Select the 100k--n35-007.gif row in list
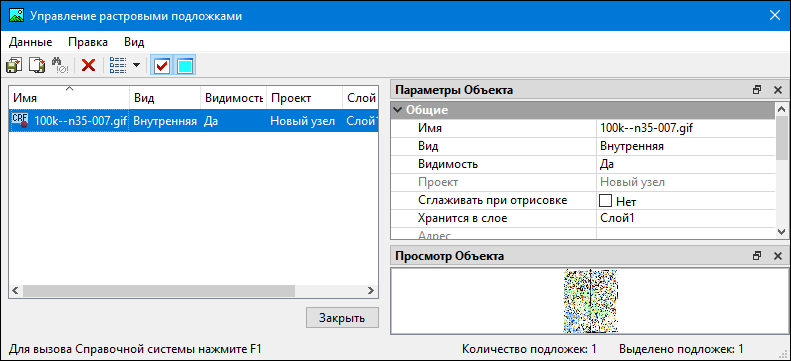Viewport: 791px width, 361px height. (194, 121)
